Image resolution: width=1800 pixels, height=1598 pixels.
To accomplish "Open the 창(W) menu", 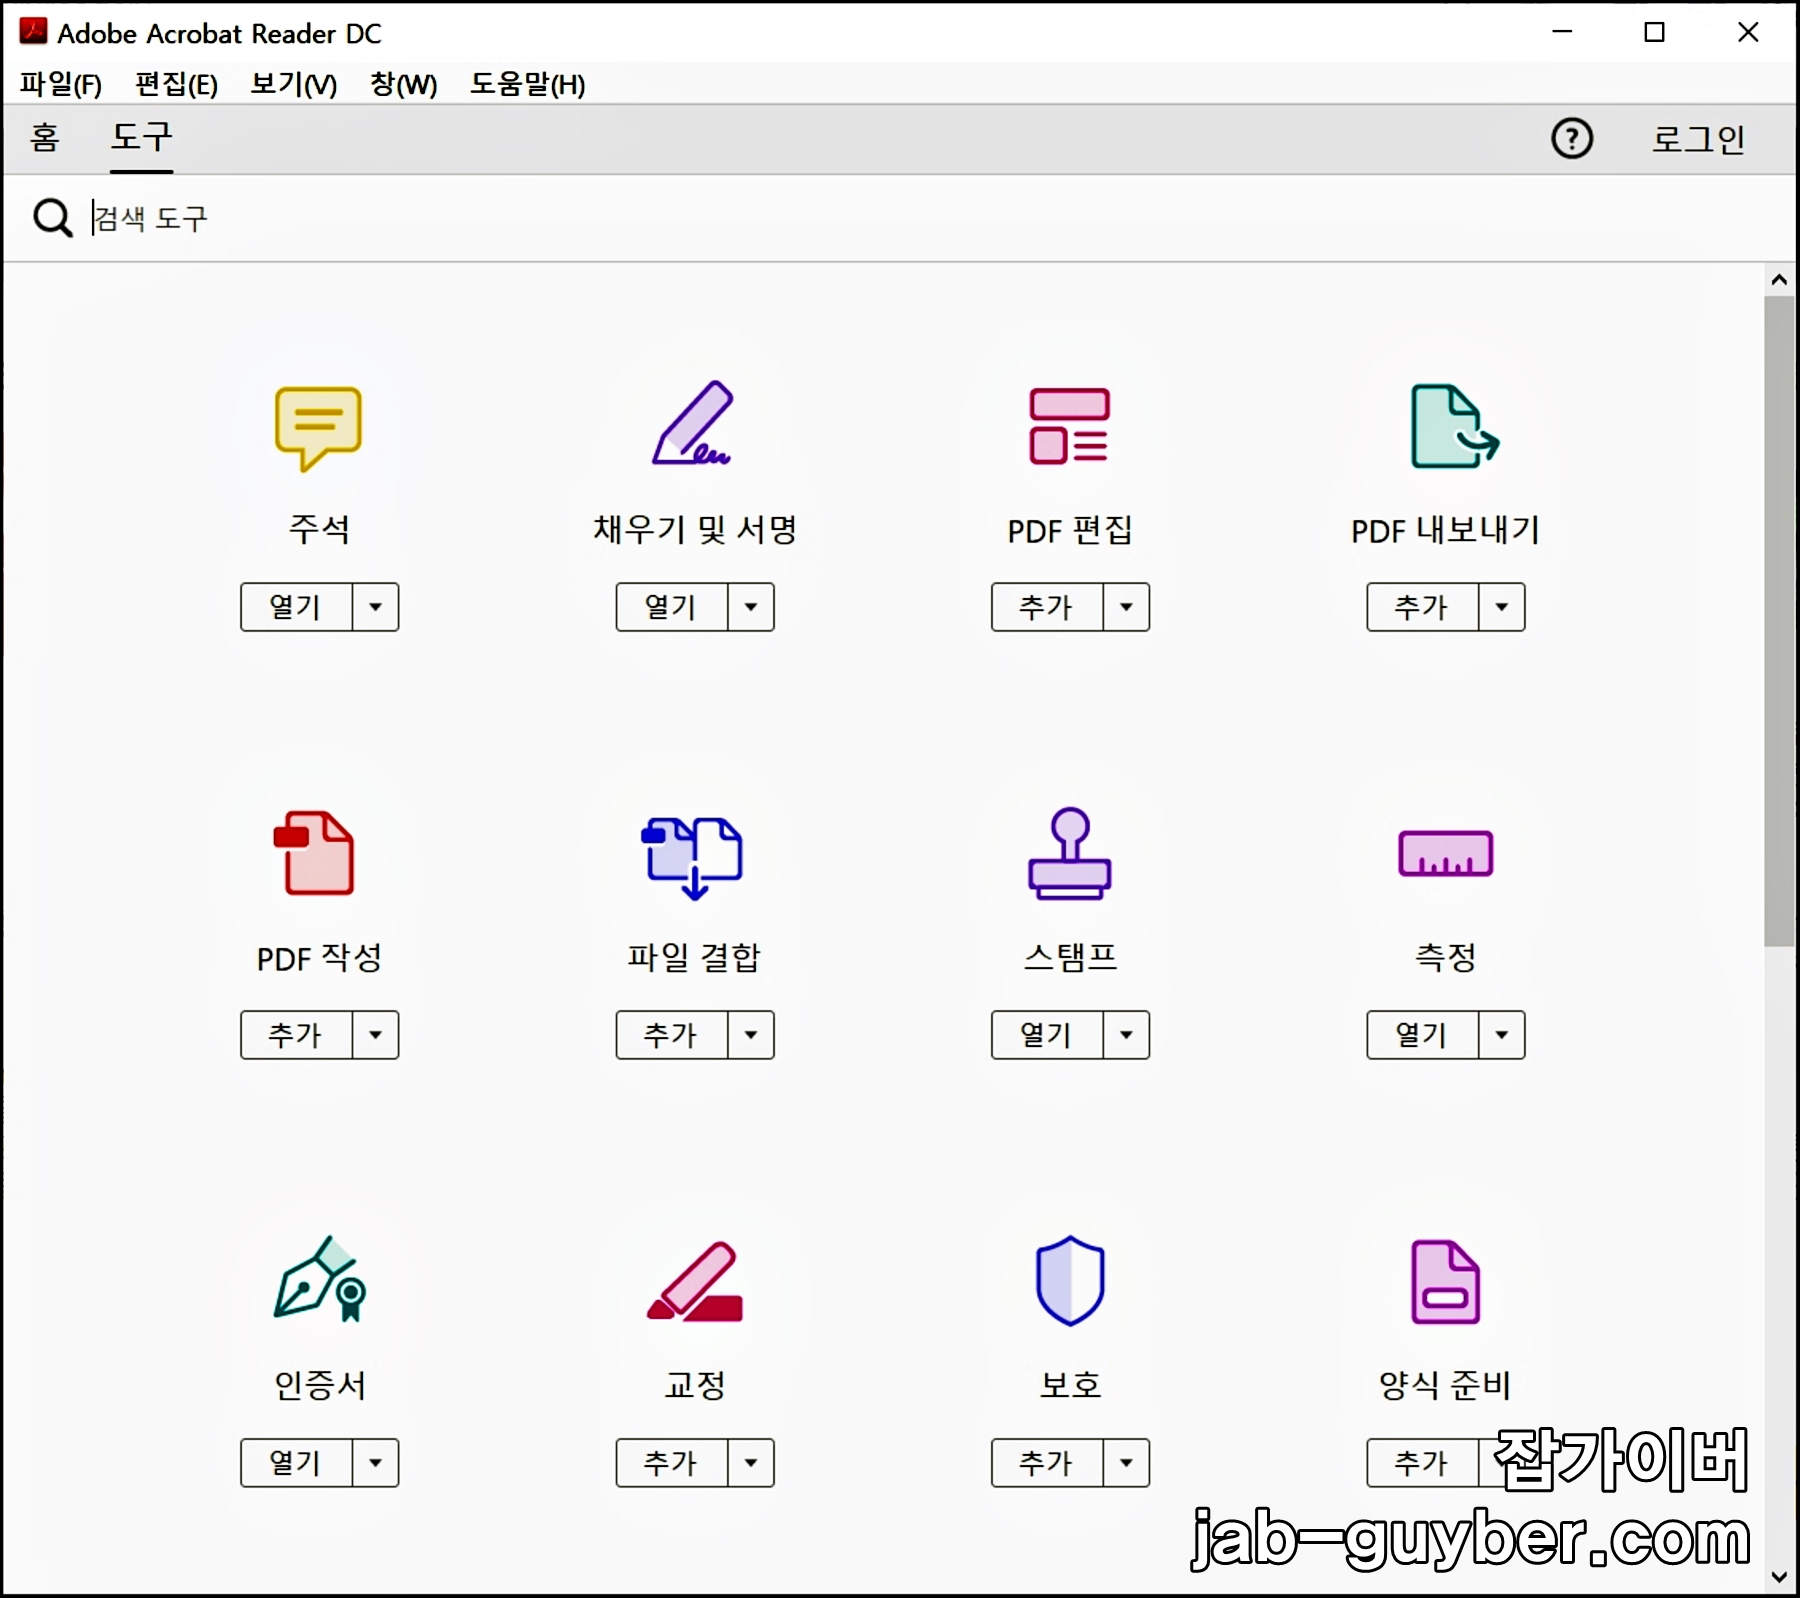I will [x=403, y=84].
